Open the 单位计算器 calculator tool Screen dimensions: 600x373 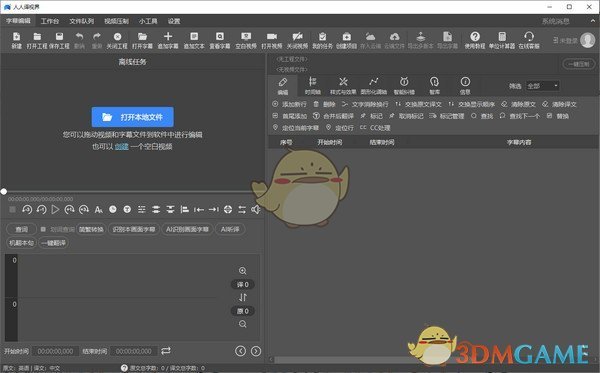click(x=502, y=40)
